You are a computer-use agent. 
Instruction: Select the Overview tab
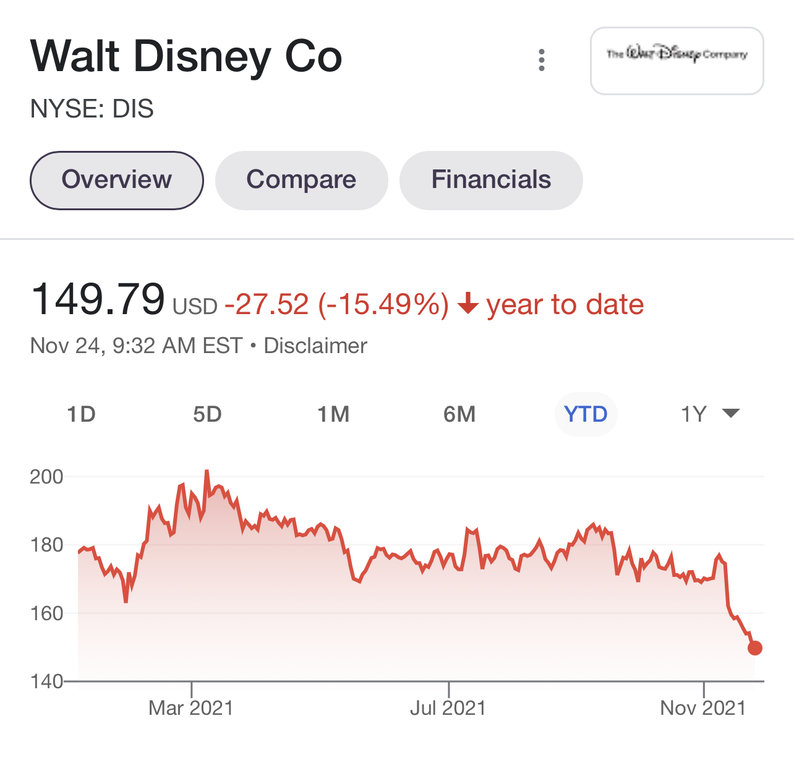click(x=117, y=180)
